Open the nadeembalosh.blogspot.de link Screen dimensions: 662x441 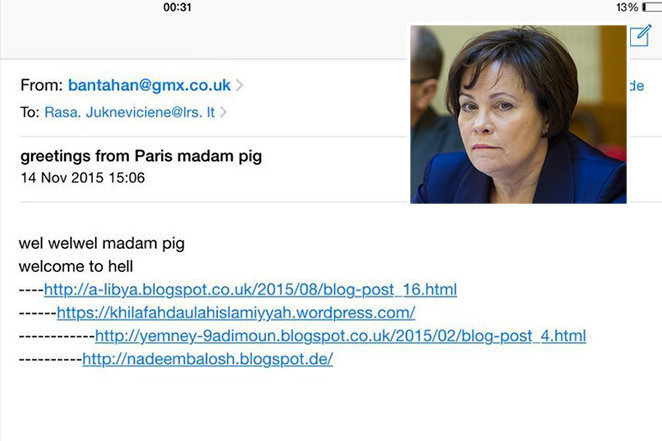pos(208,359)
